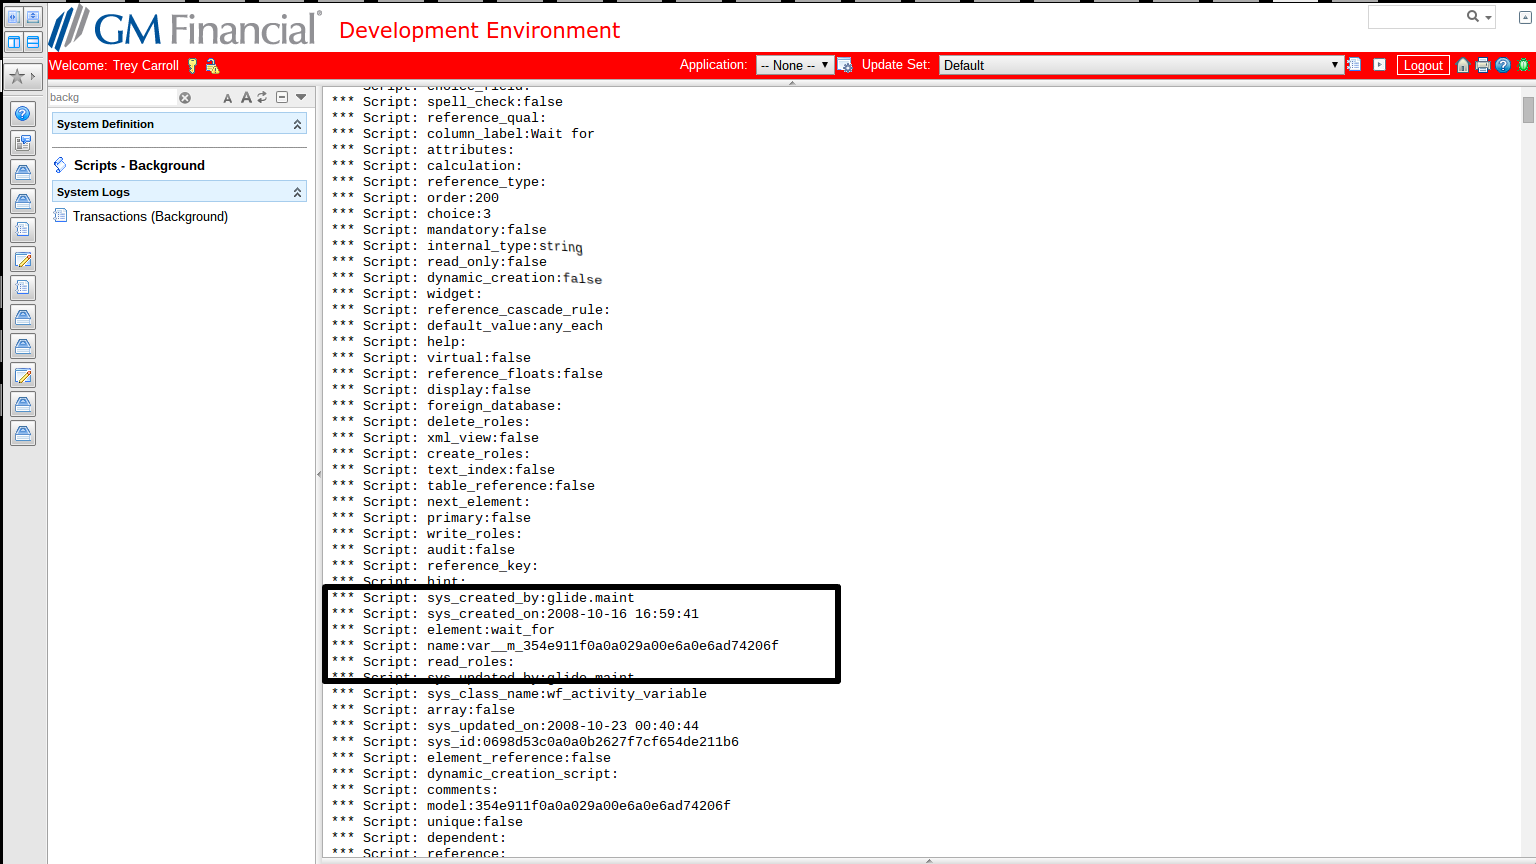Viewport: 1536px width, 864px height.
Task: Select the System Definition application header
Action: coord(179,124)
